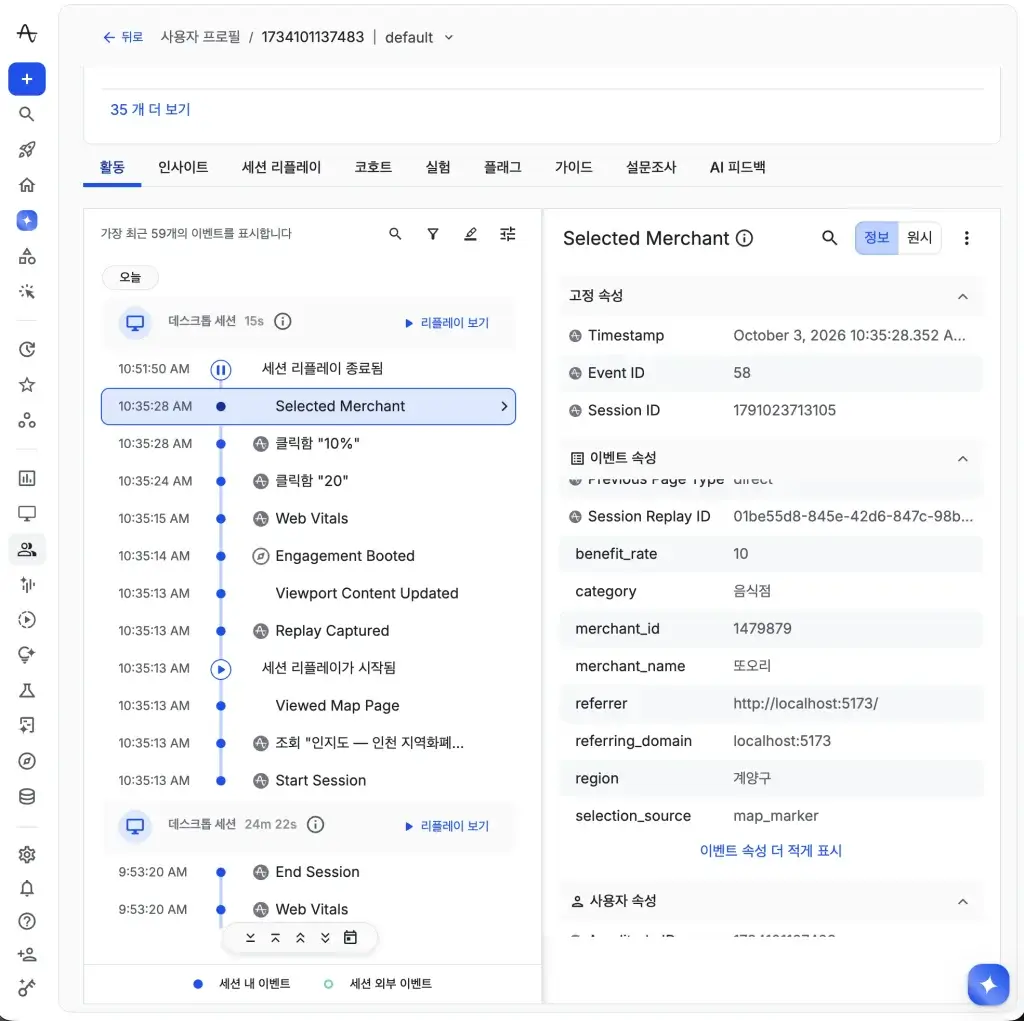Open the recent history clock icon
Image resolution: width=1024 pixels, height=1021 pixels.
[27, 349]
